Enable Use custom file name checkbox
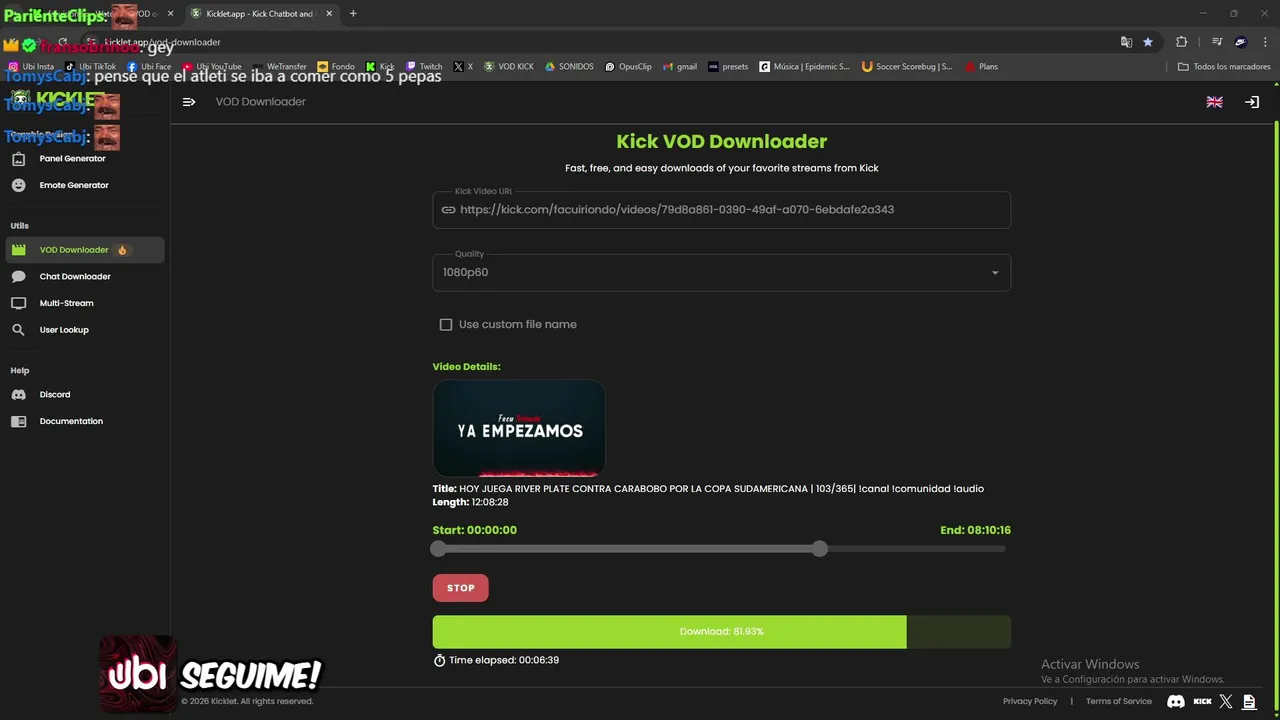The height and width of the screenshot is (720, 1280). point(446,324)
